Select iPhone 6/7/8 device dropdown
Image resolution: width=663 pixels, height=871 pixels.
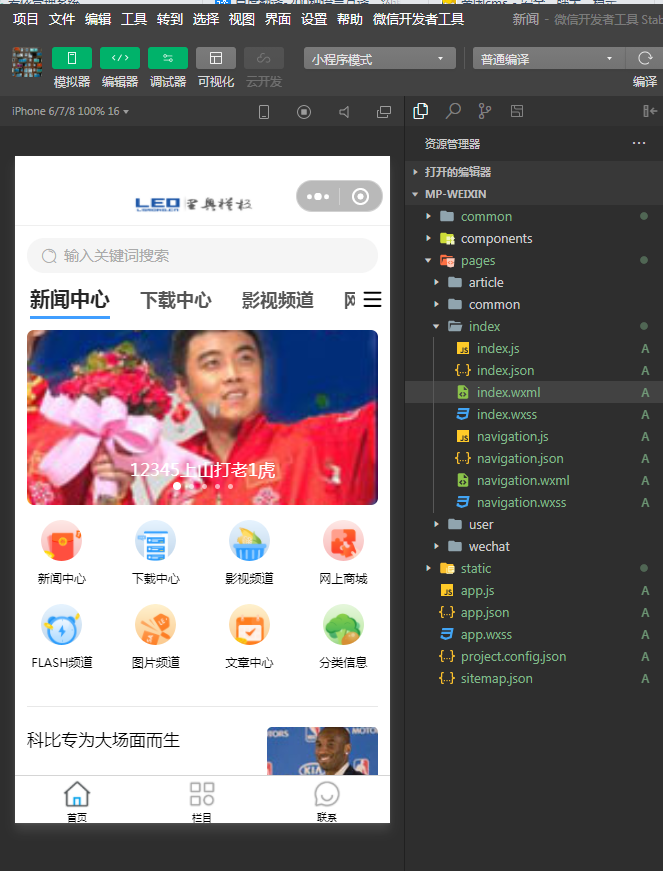[70, 111]
